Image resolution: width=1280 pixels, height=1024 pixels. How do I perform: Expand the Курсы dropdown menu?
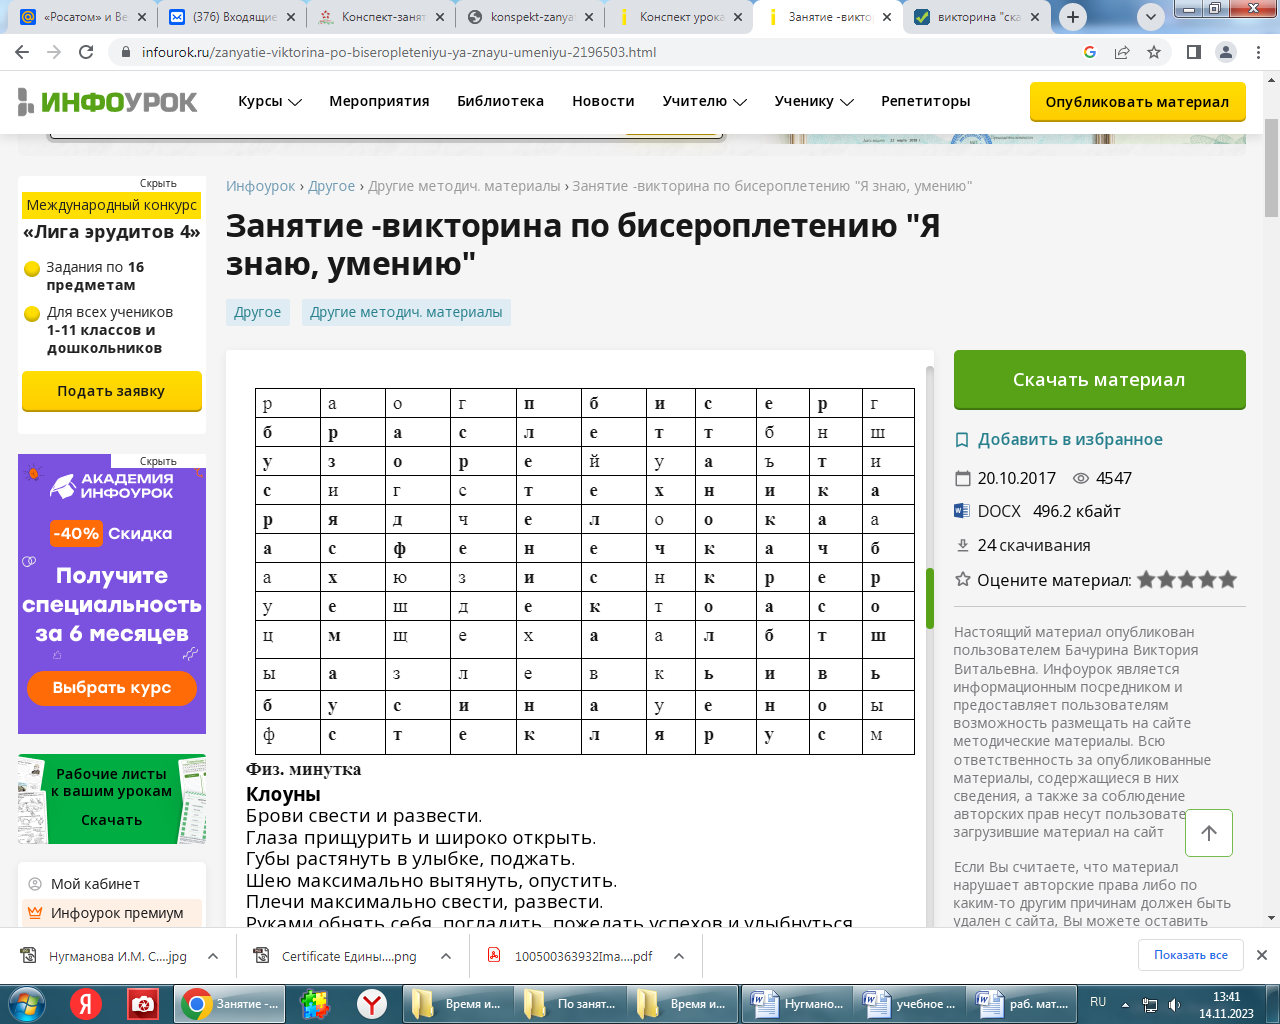[x=269, y=101]
